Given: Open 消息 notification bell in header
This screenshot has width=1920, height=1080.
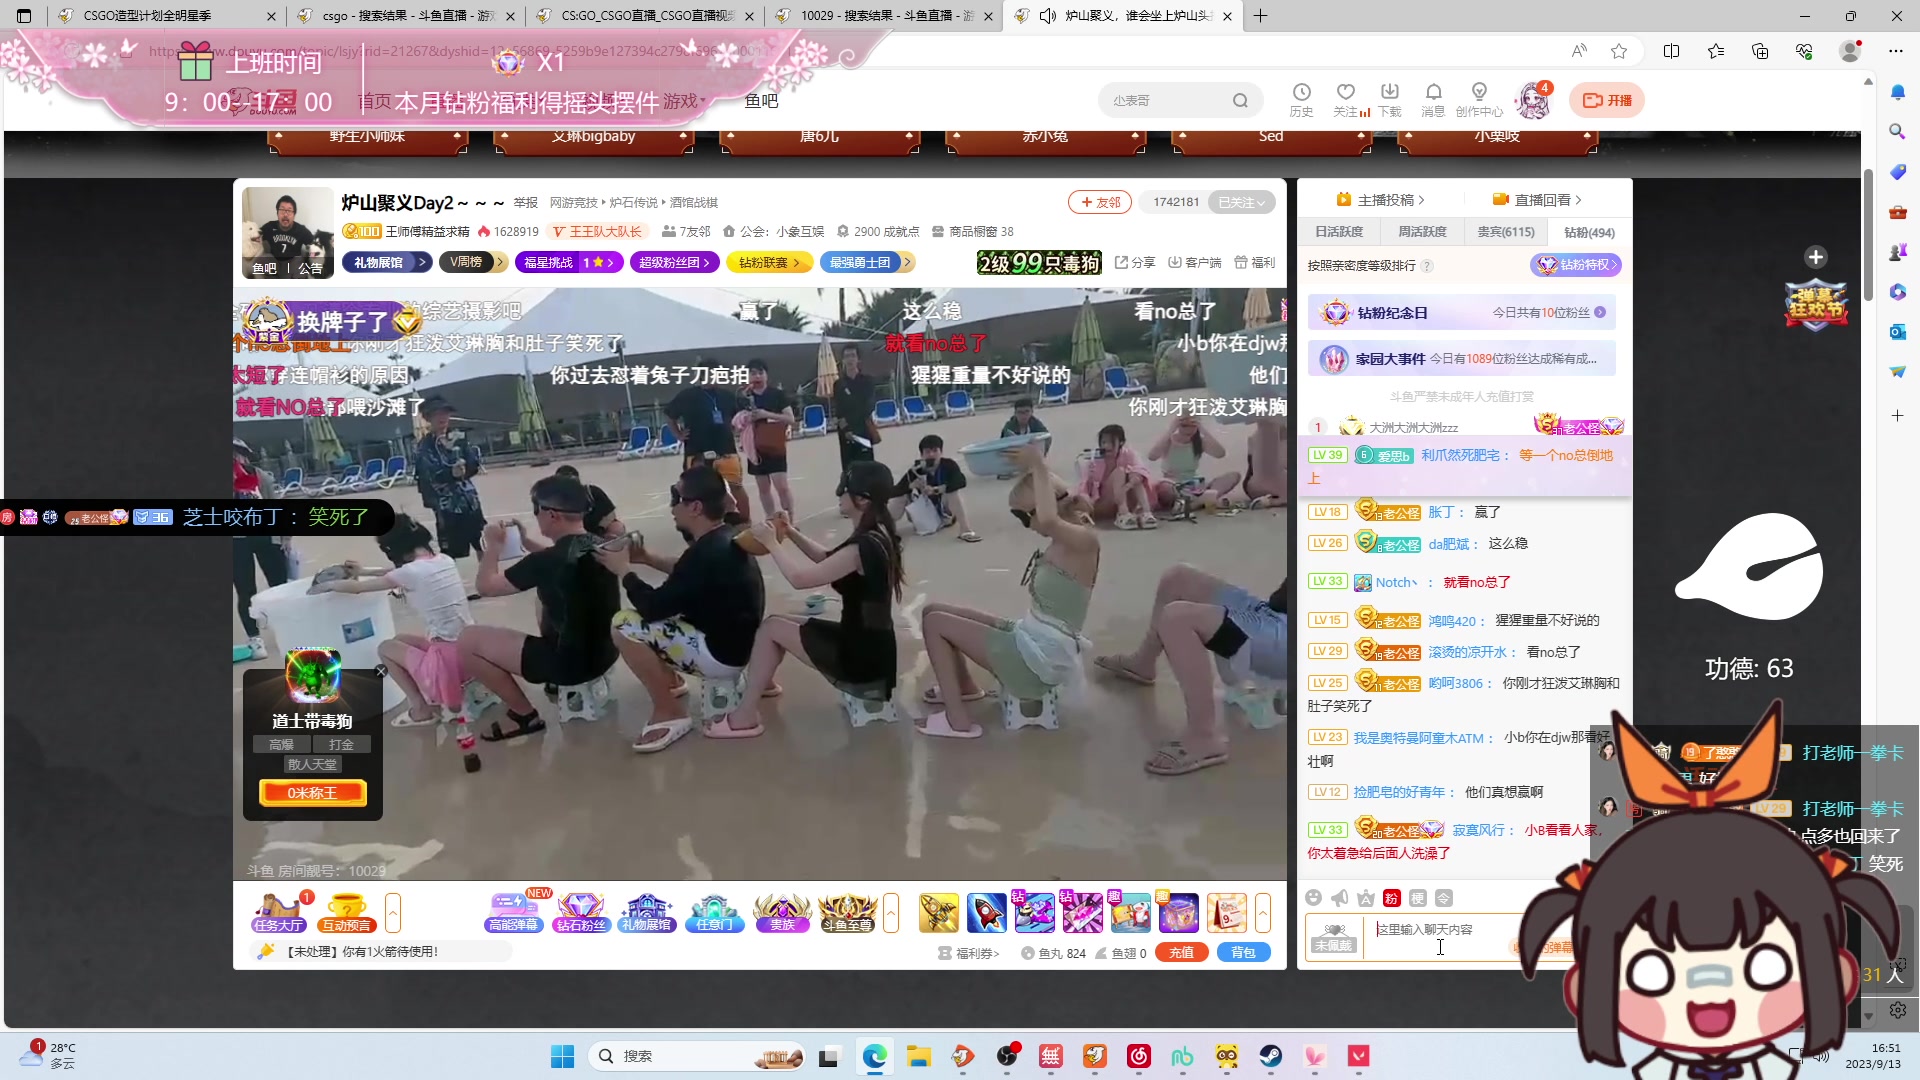Looking at the screenshot, I should pyautogui.click(x=1433, y=99).
